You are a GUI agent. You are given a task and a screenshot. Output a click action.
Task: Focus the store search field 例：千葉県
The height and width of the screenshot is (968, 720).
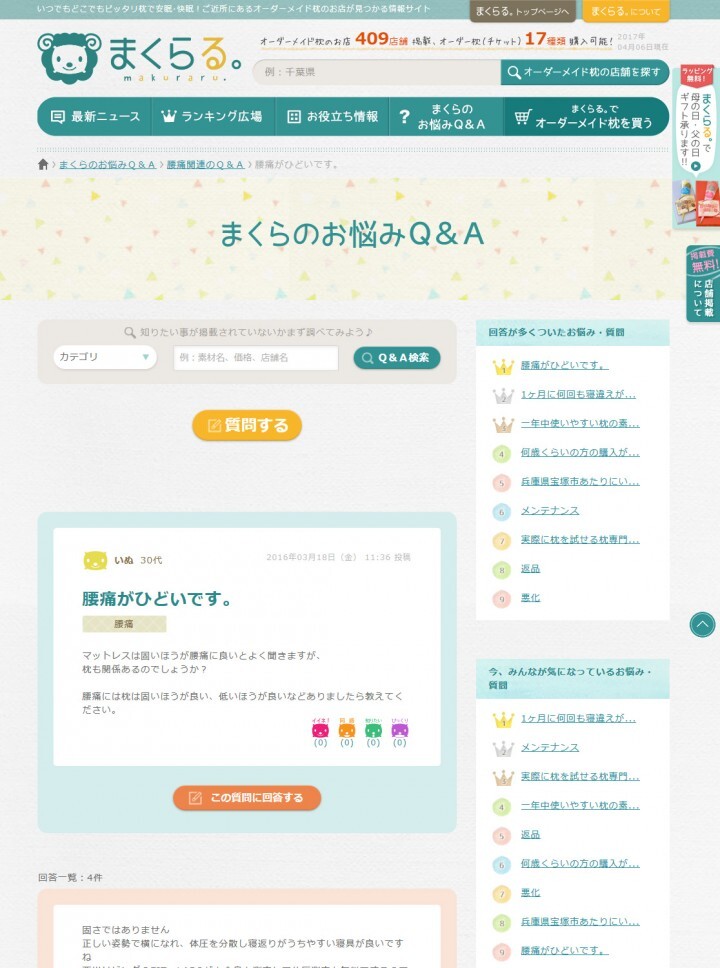[377, 72]
